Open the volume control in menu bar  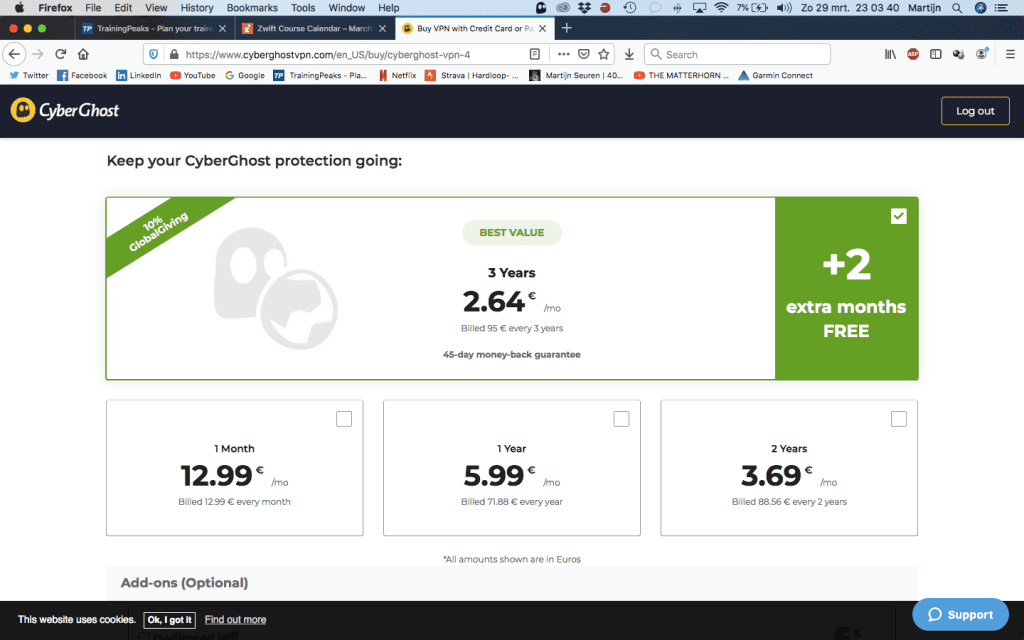(x=784, y=8)
